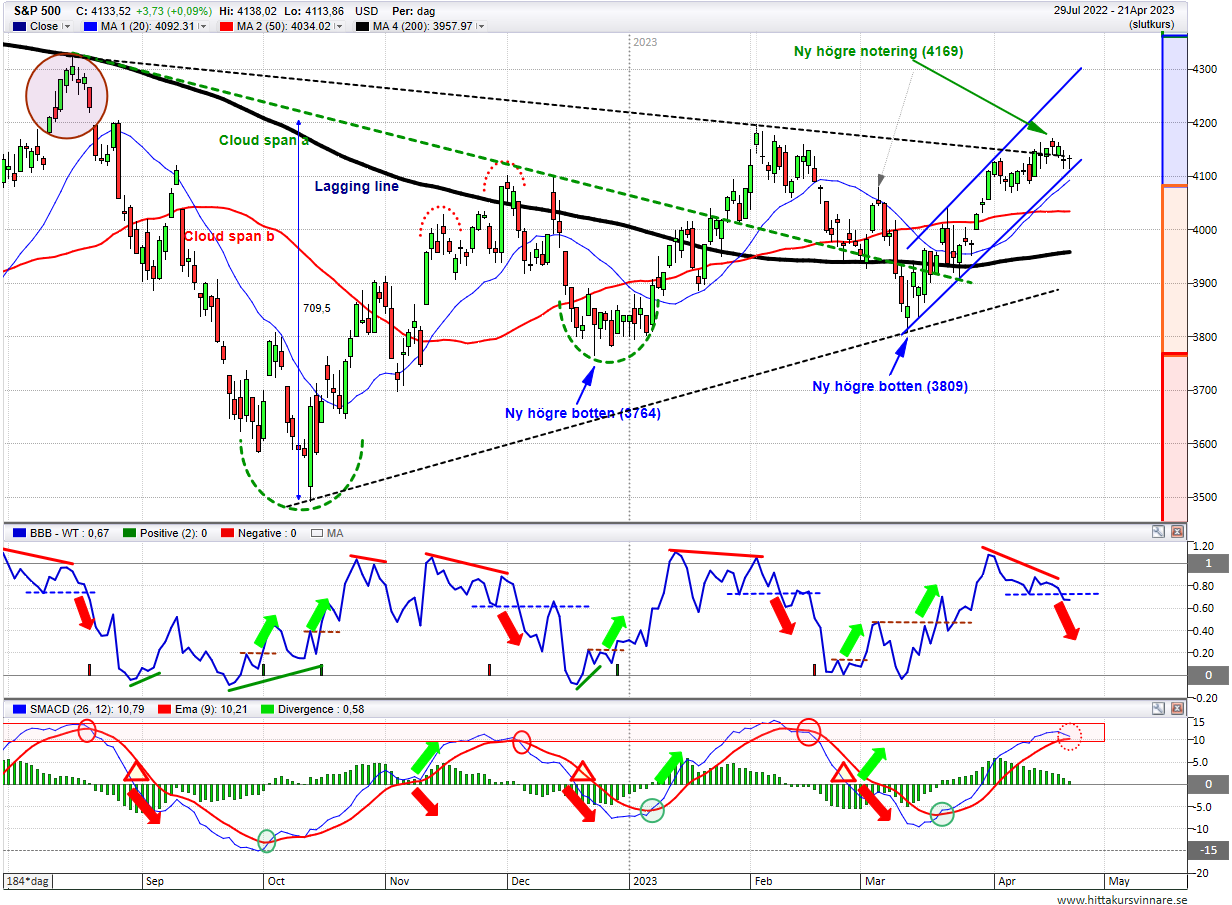
Task: Click the 'Lagging line' annotation text
Action: coord(357,186)
